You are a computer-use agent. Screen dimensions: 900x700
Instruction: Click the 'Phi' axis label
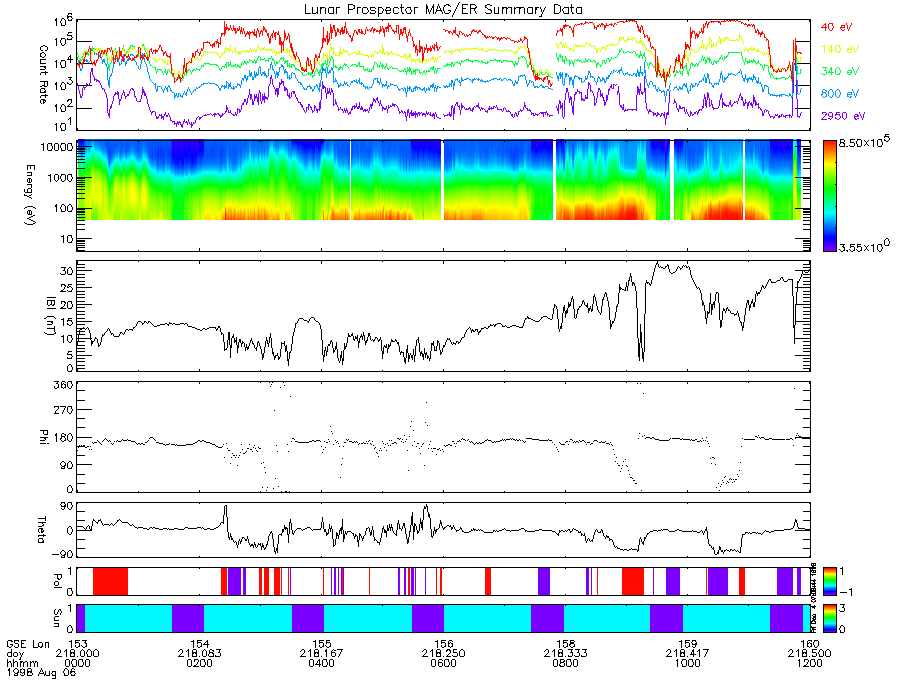click(x=44, y=437)
